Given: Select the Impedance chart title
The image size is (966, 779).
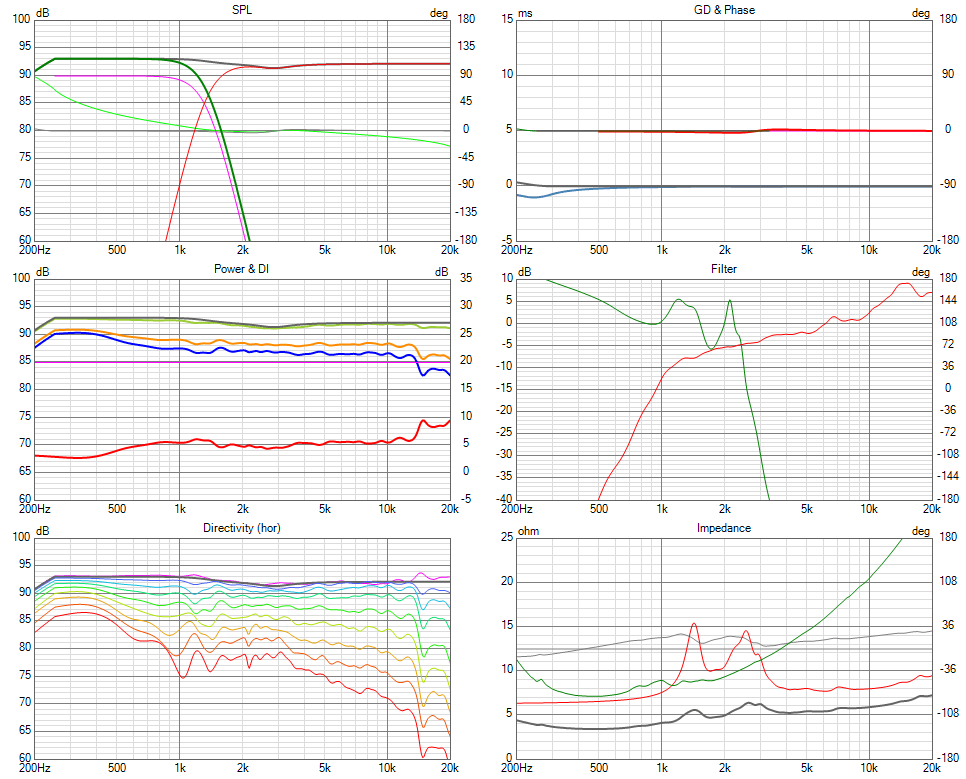Looking at the screenshot, I should click(724, 528).
